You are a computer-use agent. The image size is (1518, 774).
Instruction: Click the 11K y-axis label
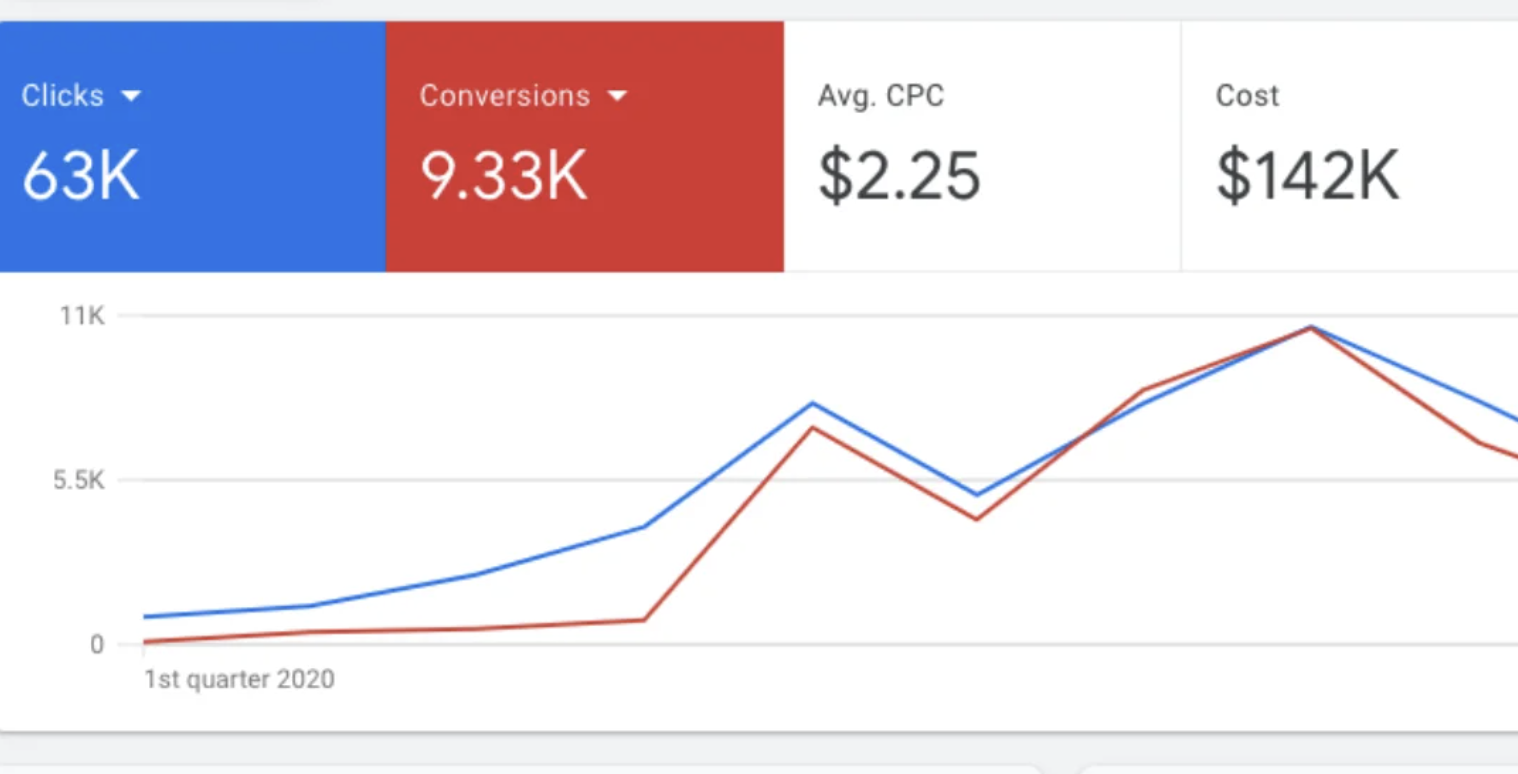[82, 316]
